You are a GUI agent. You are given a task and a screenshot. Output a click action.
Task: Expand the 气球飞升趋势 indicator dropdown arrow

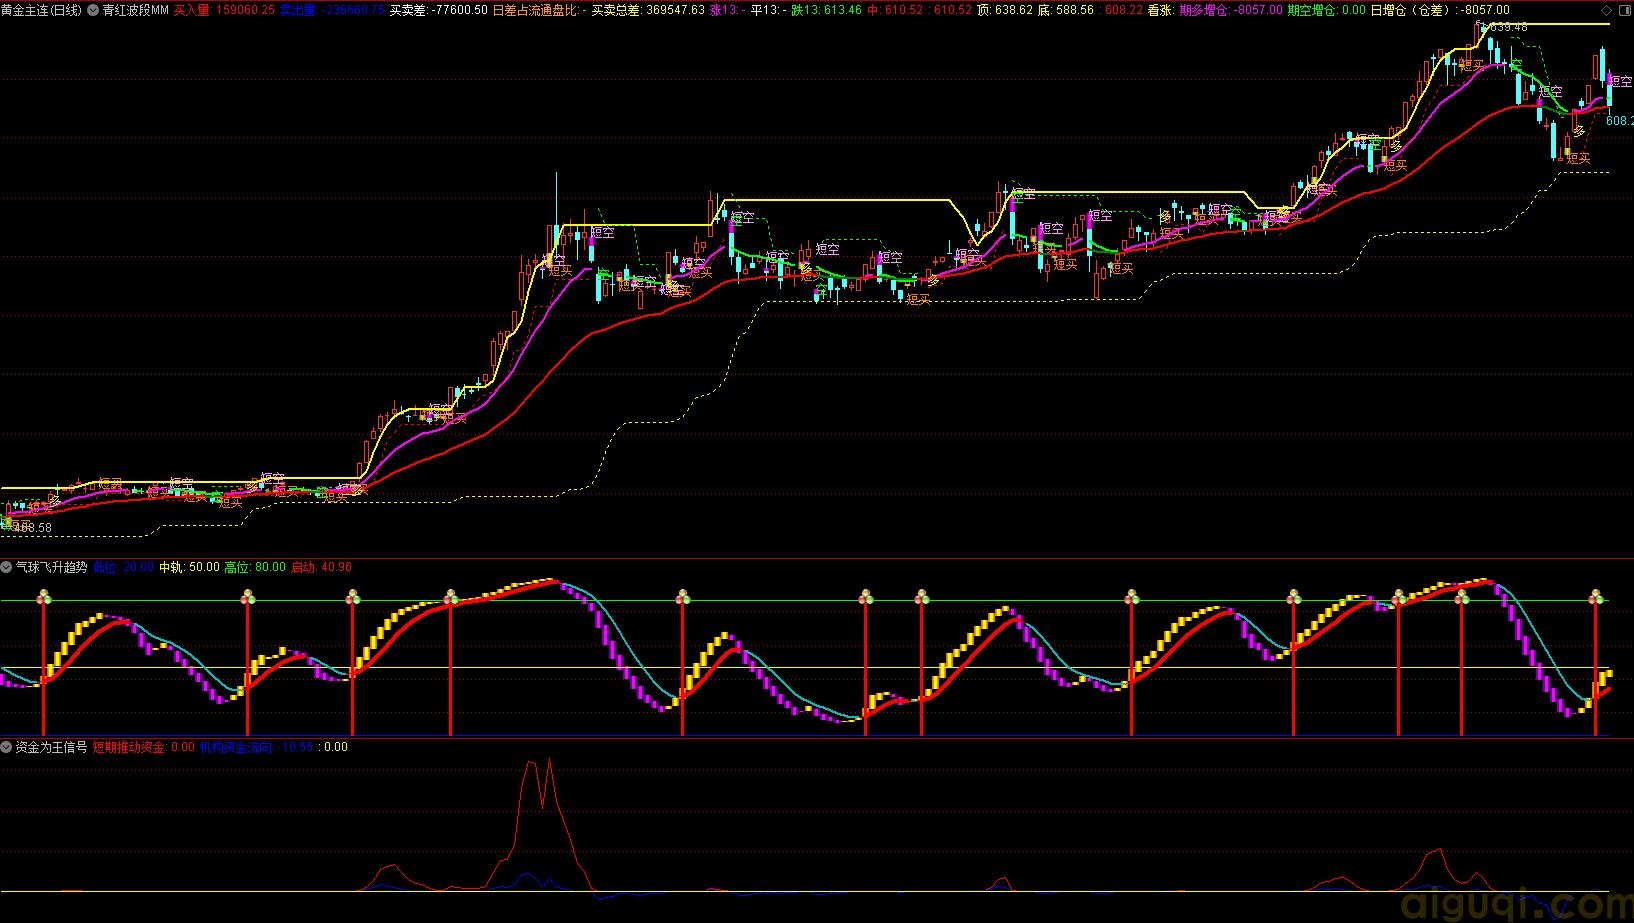coord(6,567)
